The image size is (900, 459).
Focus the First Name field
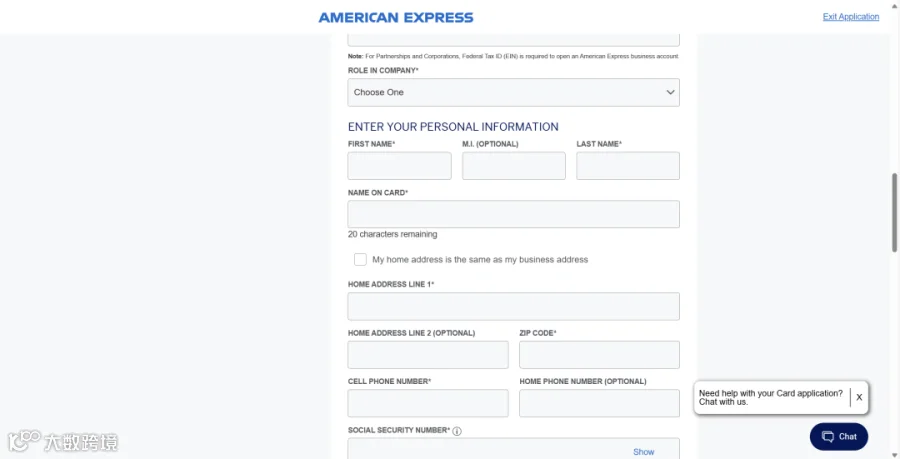[399, 166]
